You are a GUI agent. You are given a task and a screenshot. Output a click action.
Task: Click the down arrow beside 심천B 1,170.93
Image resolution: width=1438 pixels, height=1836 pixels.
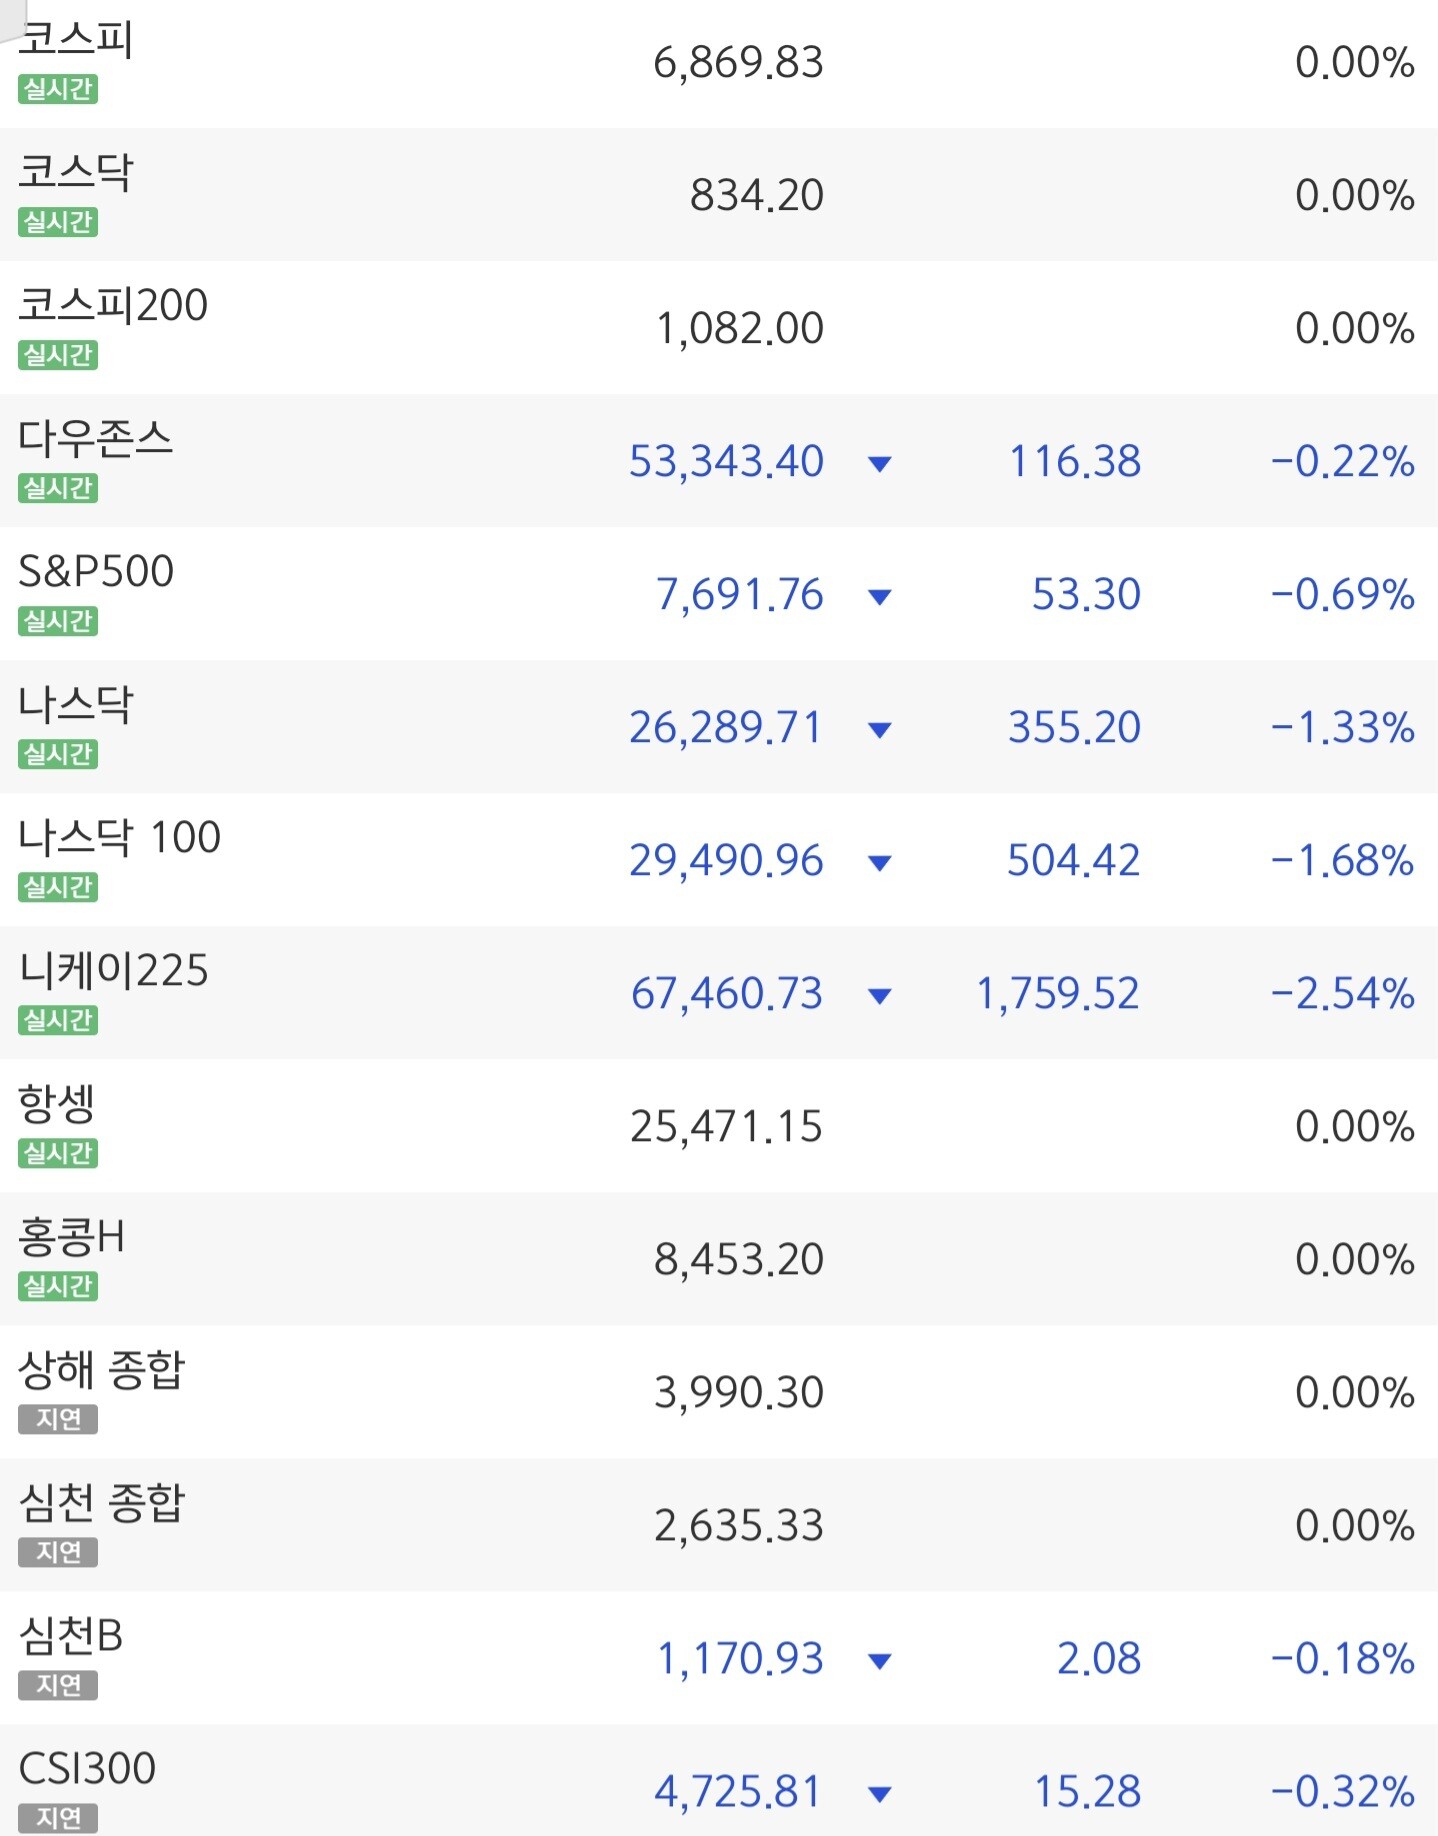coord(880,1661)
